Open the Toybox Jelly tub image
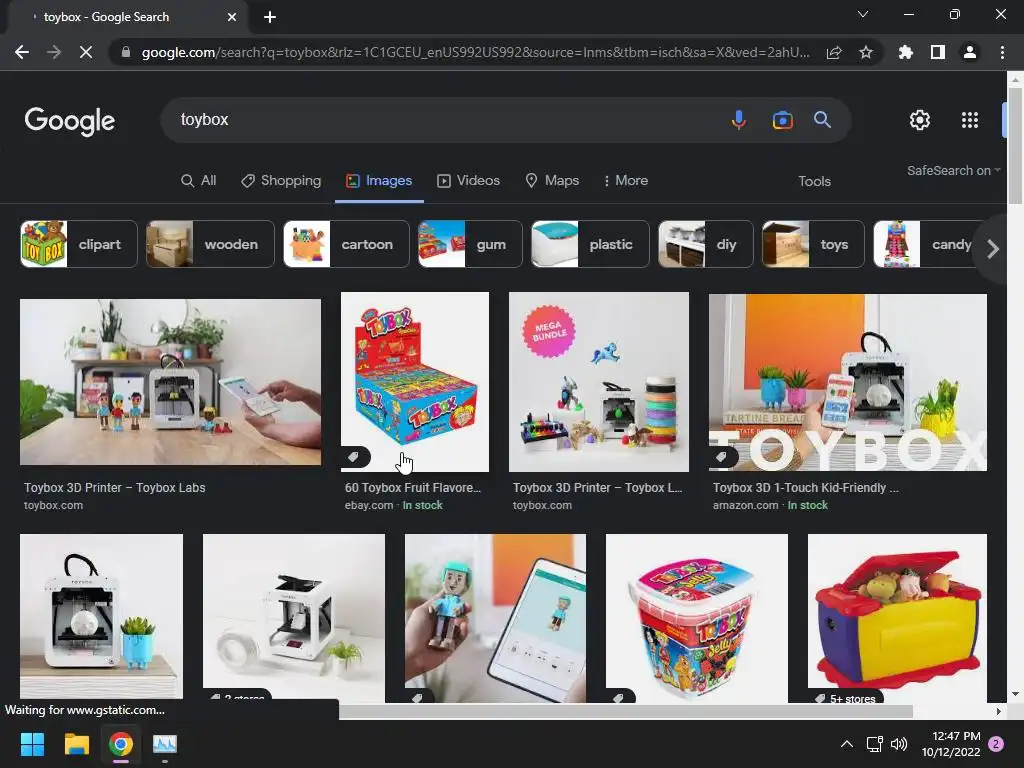1024x768 pixels. [x=697, y=618]
